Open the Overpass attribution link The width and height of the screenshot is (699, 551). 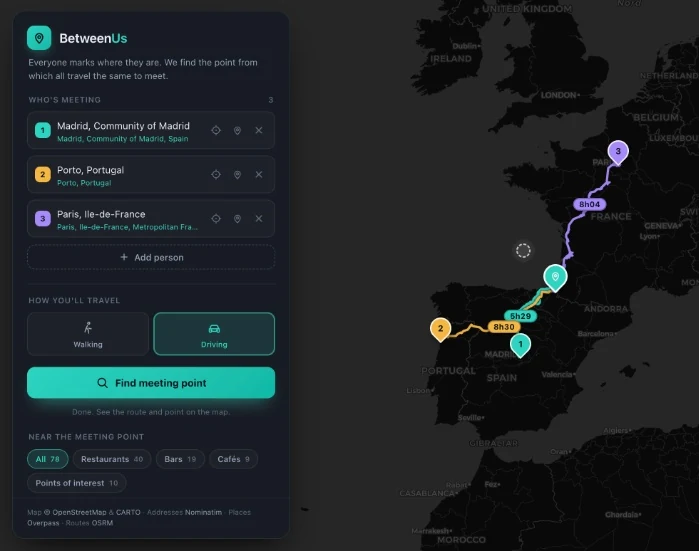[43, 523]
